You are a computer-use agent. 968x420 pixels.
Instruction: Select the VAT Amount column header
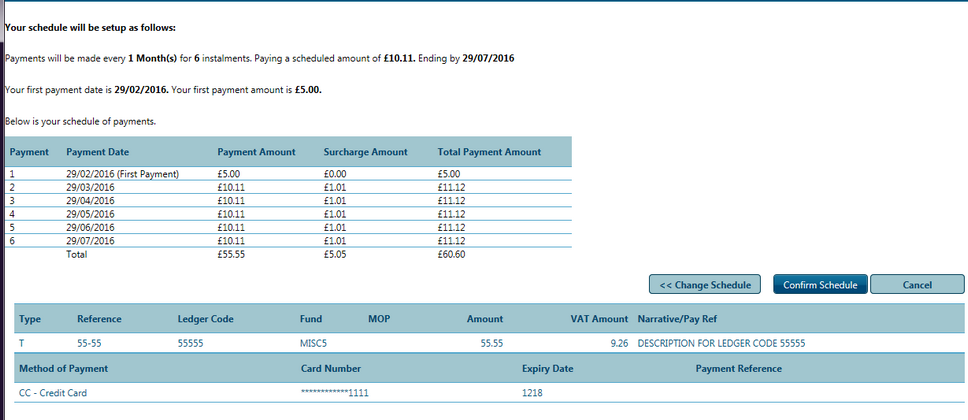click(x=599, y=319)
